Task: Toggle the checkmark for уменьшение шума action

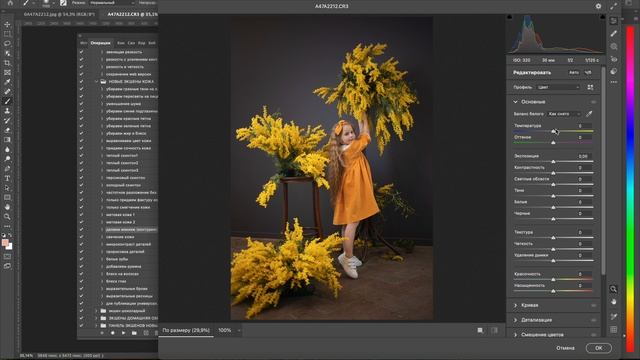Action: tap(82, 104)
